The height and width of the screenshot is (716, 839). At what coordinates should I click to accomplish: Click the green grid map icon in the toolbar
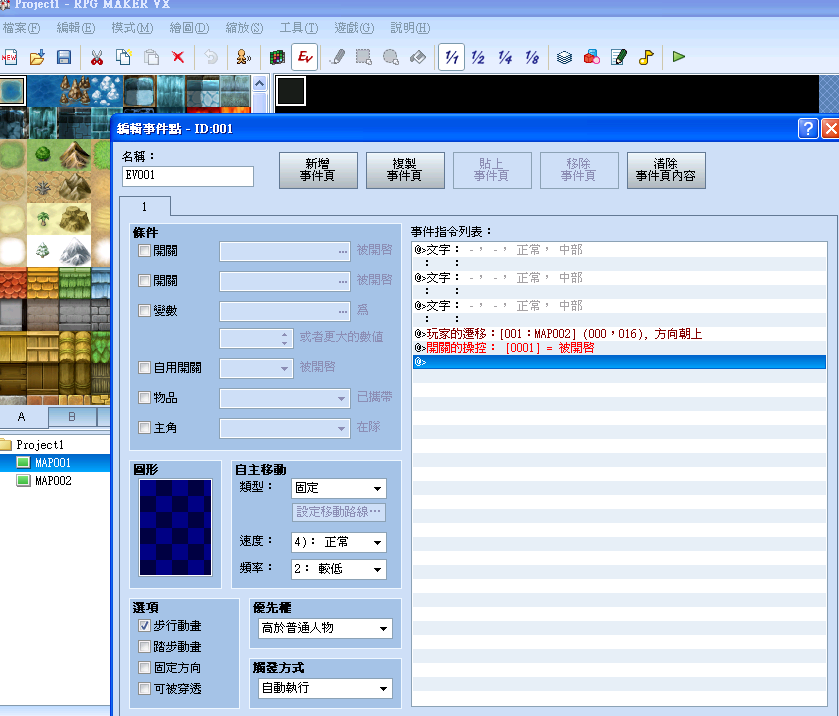click(277, 57)
